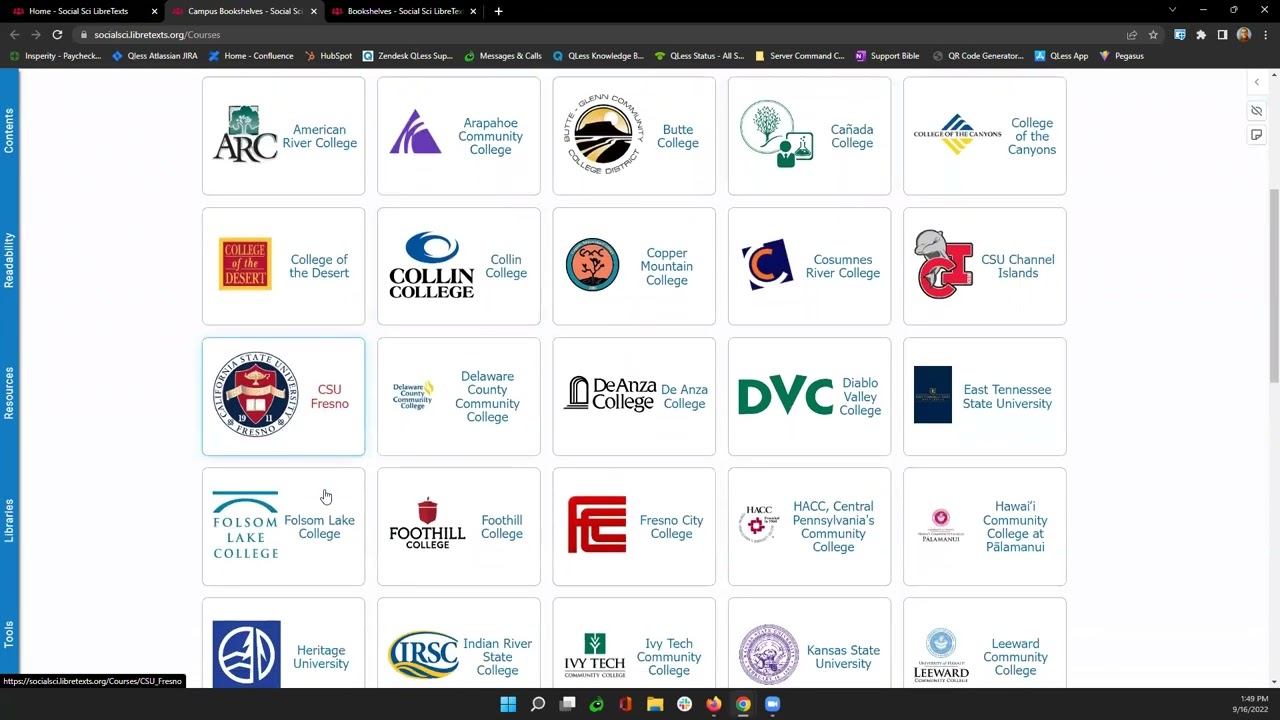
Task: Open the Insperity Paycheck bookmark
Action: tap(55, 56)
